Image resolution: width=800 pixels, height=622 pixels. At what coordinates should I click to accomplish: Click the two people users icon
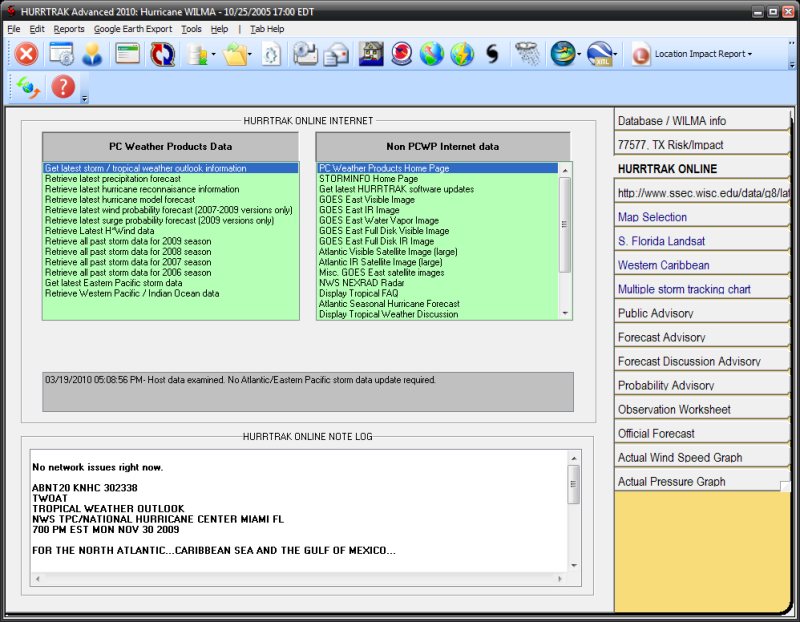93,54
